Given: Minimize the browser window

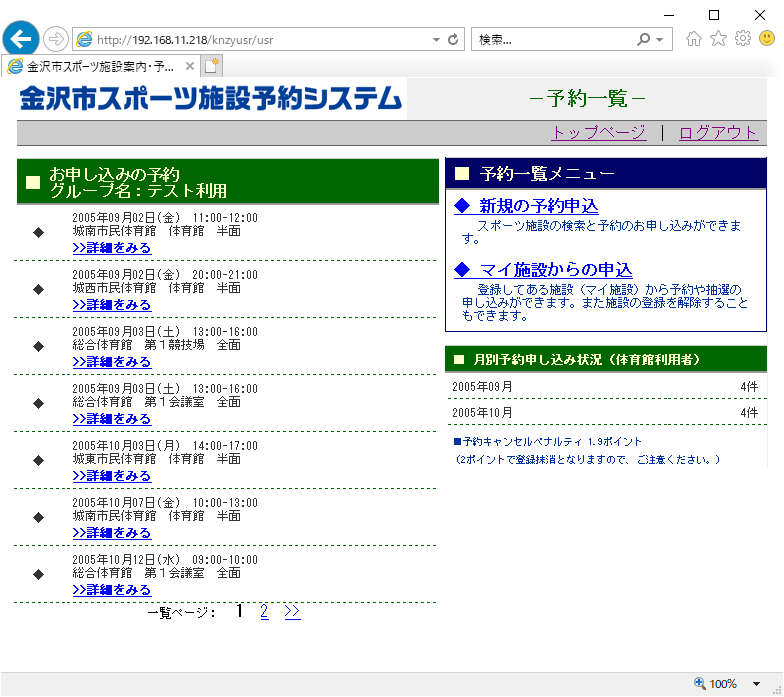Looking at the screenshot, I should pos(668,16).
